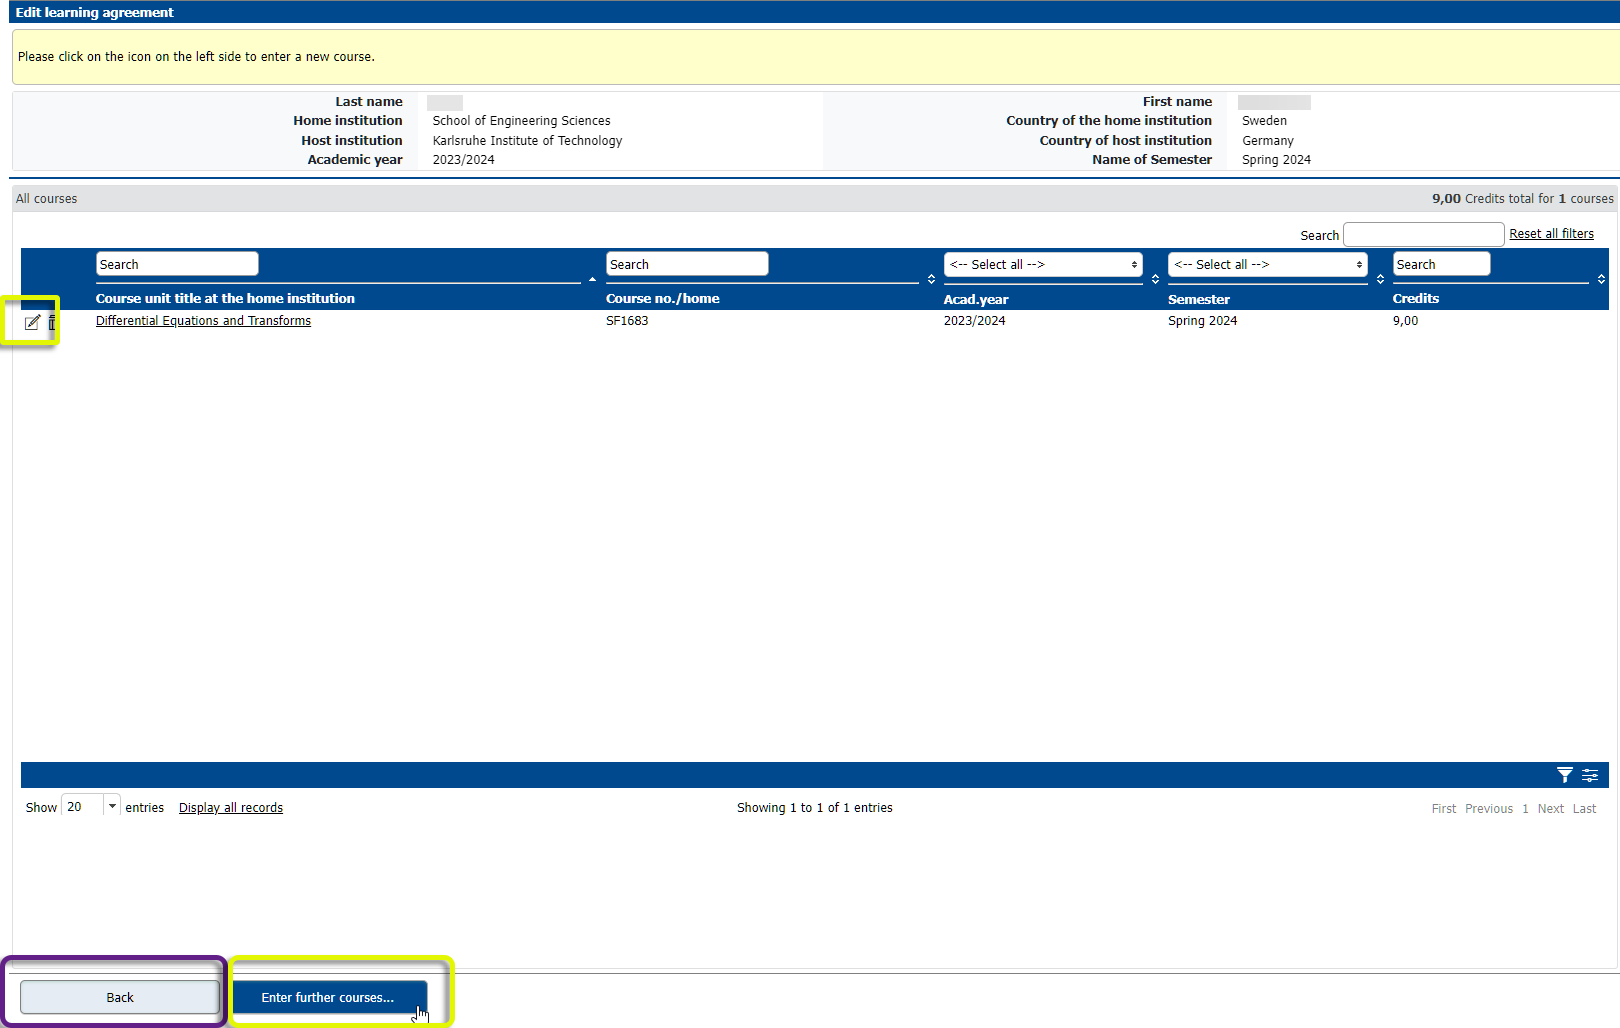Click the sort arrows for Course no./home
1620x1028 pixels.
pos(931,279)
